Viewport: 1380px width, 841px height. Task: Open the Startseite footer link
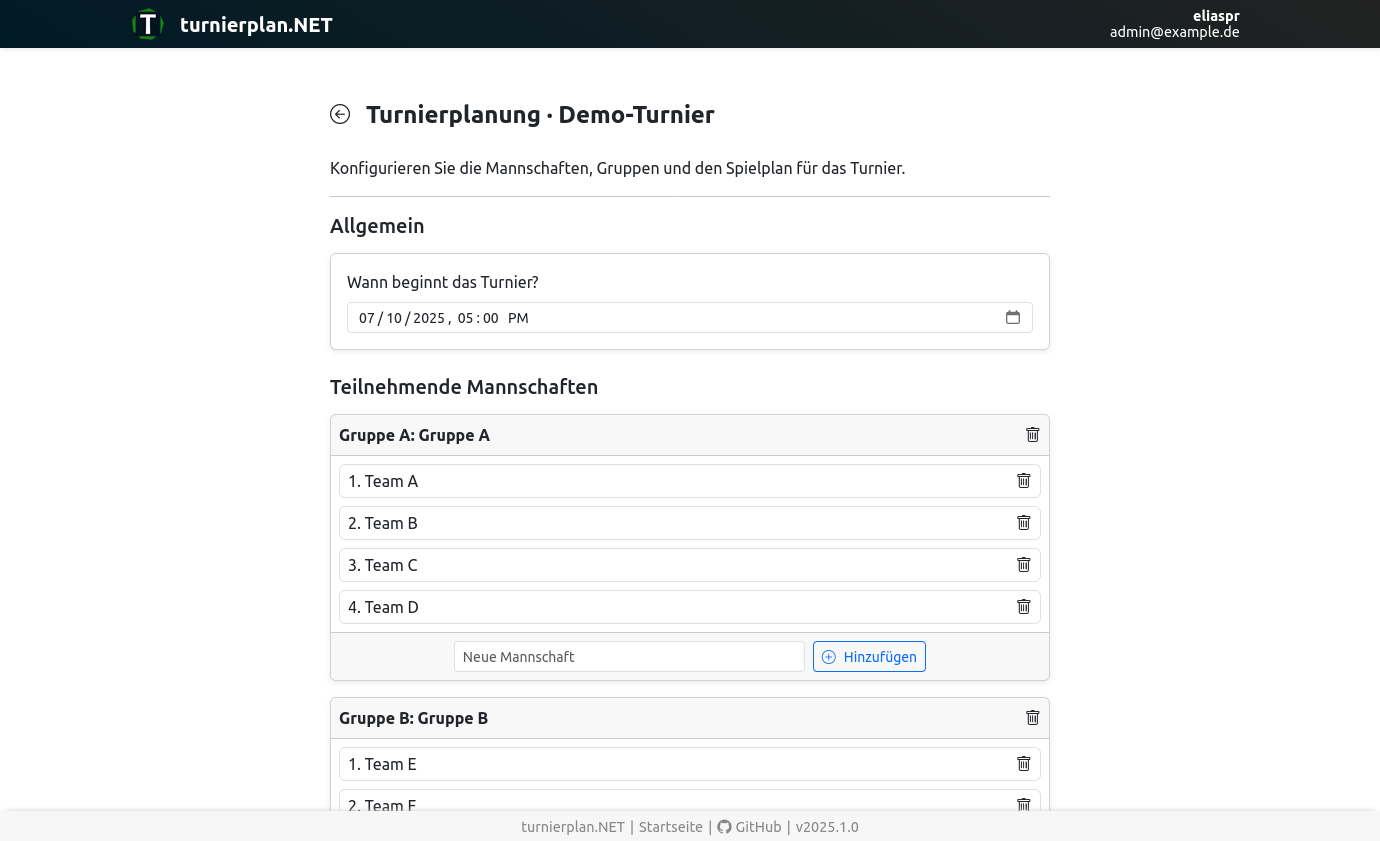[671, 827]
